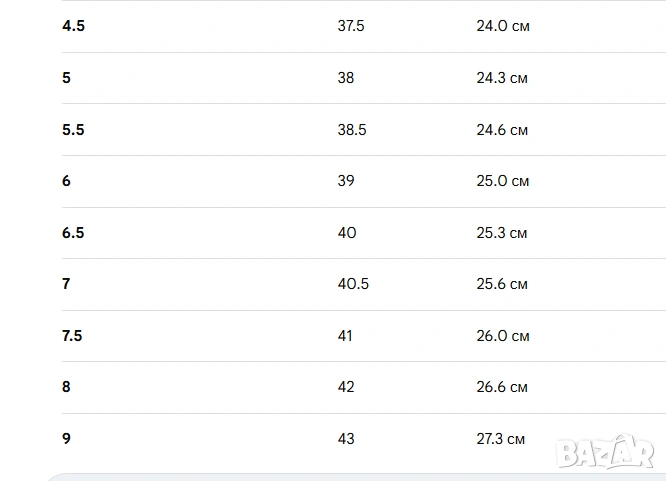666x481 pixels.
Task: Select the 24.3 см measurement
Action: pos(502,78)
